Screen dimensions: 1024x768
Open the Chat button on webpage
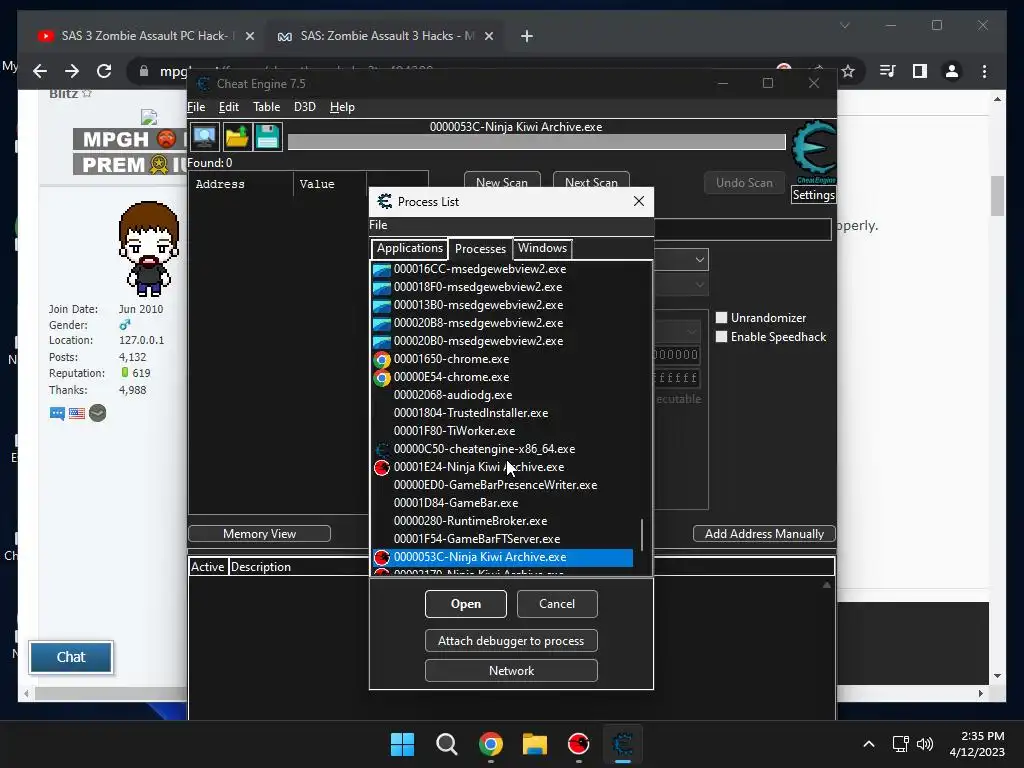click(x=71, y=657)
